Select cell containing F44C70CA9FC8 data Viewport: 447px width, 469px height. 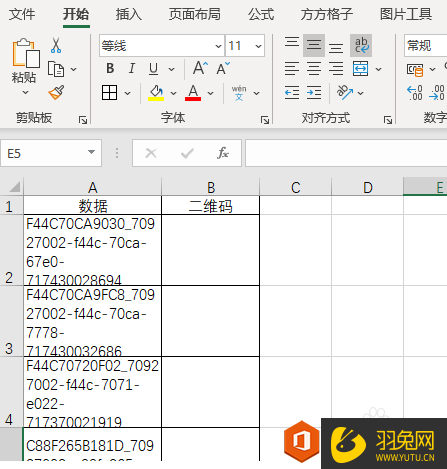[92, 321]
